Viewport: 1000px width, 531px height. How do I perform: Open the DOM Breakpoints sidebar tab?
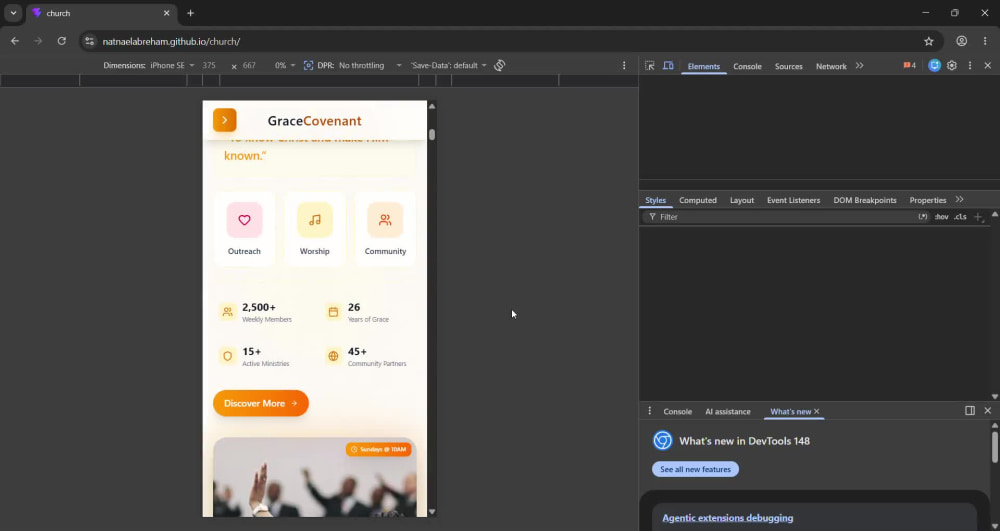point(865,200)
